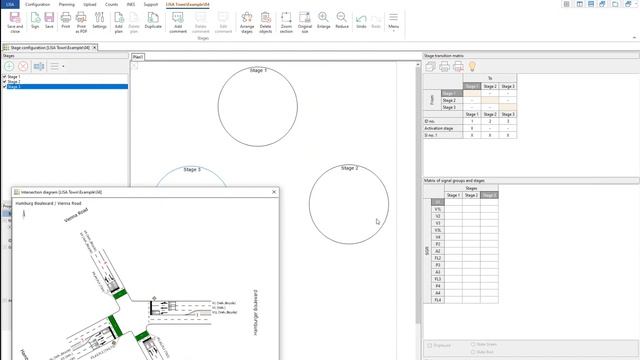
Task: Click From row Stage 3 in transition matrix
Action: point(452,107)
